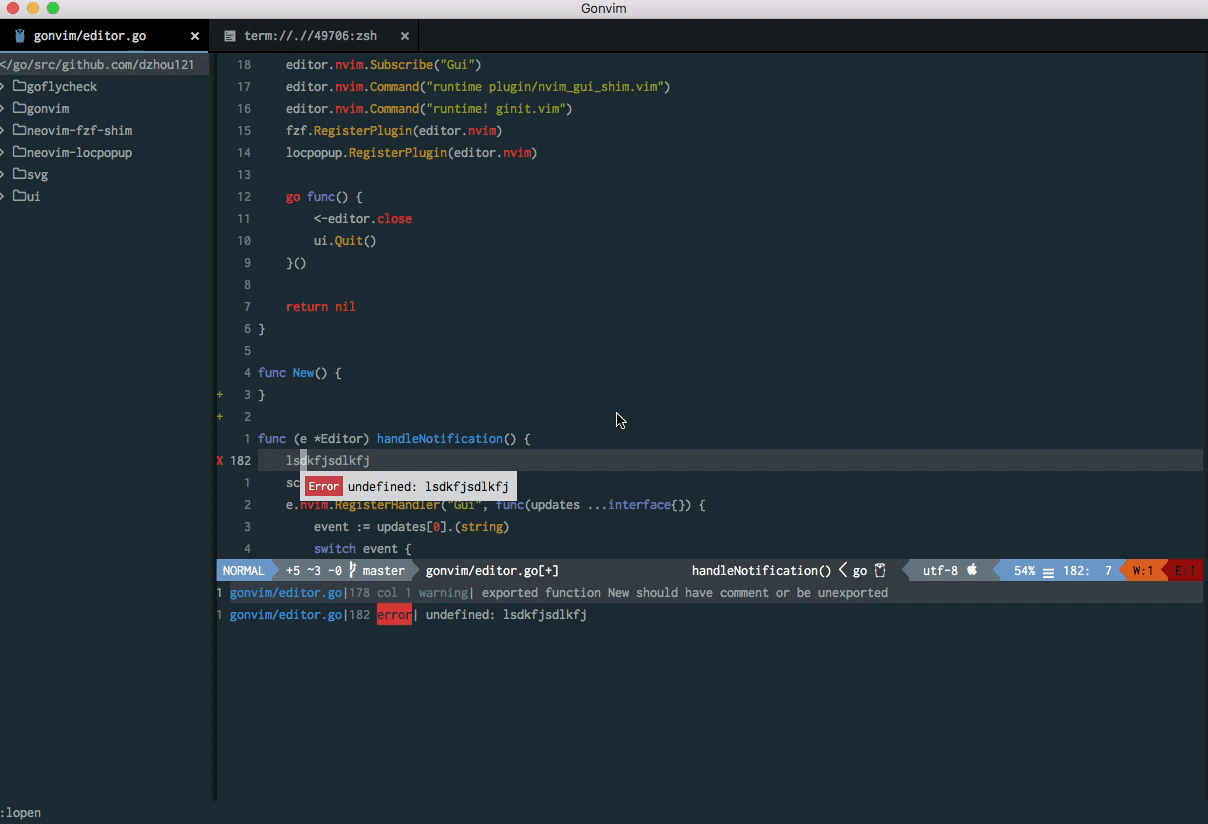Click the red X error sign at line 182
Viewport: 1208px width, 824px height.
[220, 461]
